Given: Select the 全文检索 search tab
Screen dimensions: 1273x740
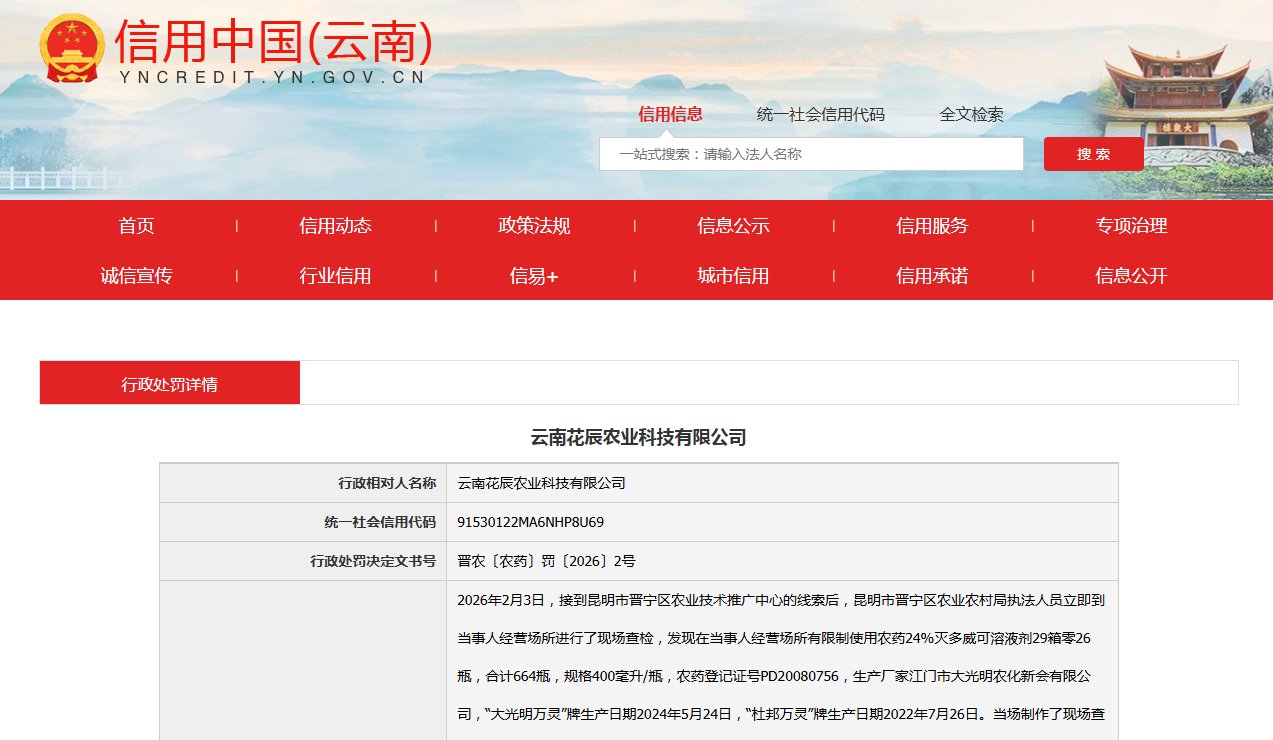Looking at the screenshot, I should tap(972, 114).
